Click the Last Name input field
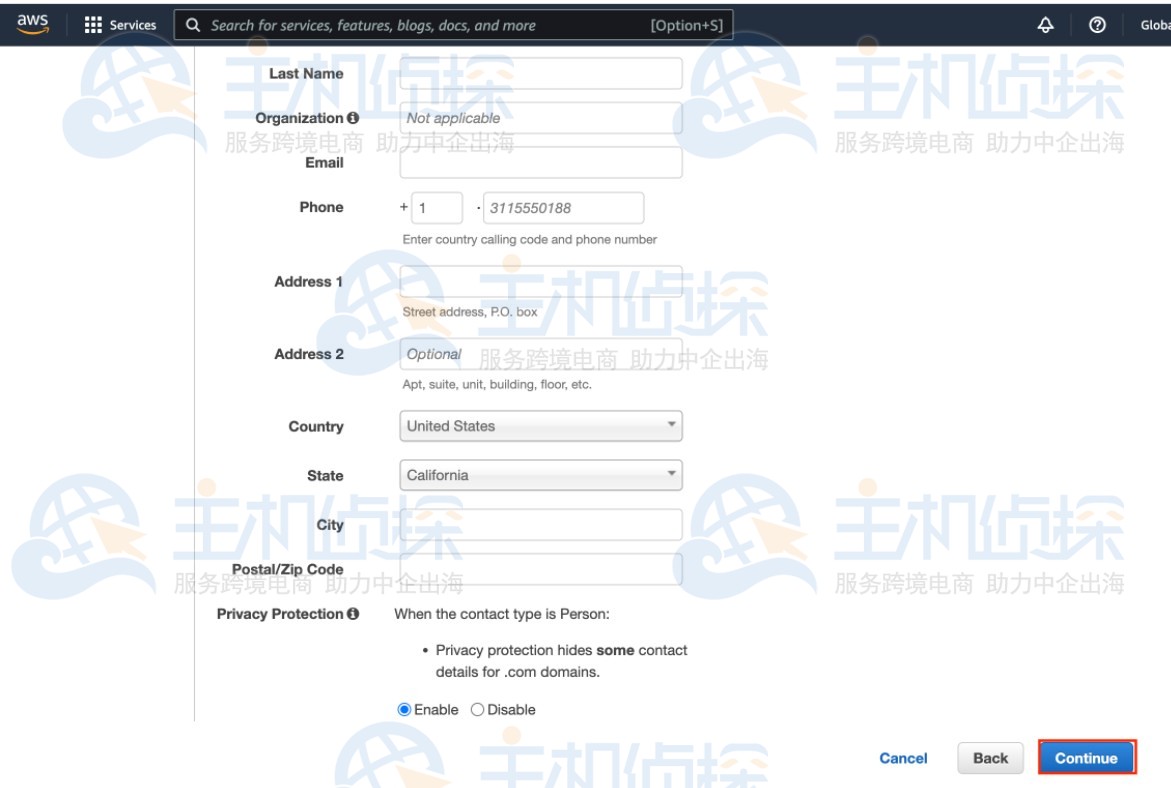 [540, 73]
